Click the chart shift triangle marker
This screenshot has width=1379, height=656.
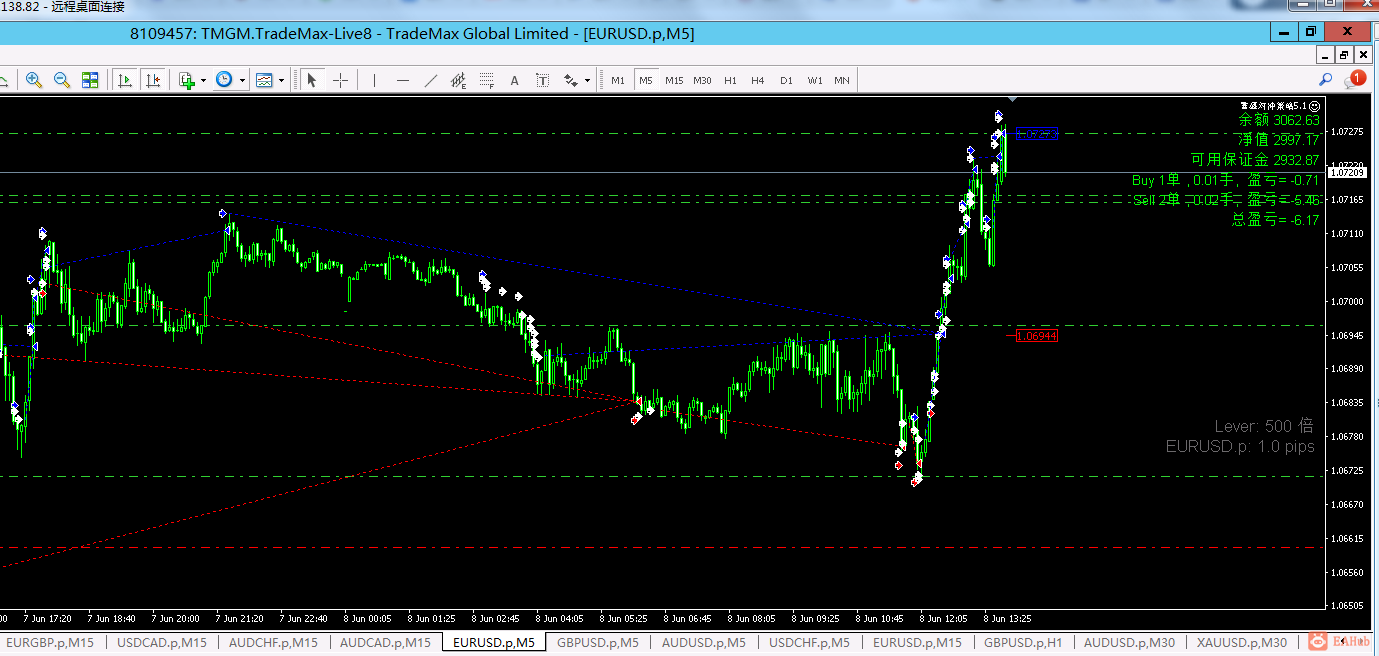coord(1013,99)
